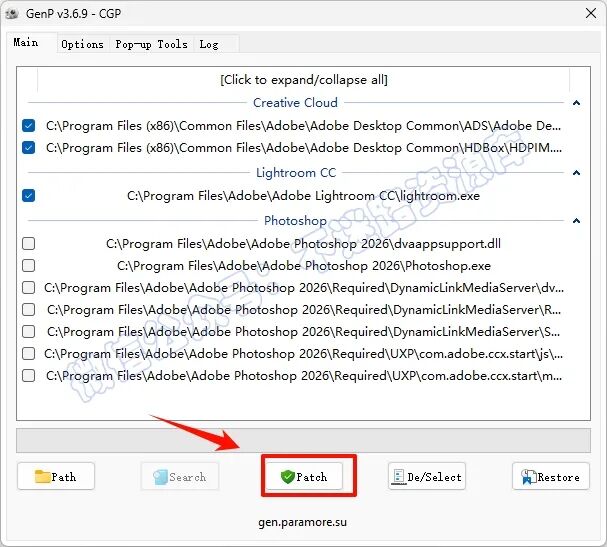Select the Photoshop.exe path row text
Screen dimensions: 607x547
coord(304,266)
